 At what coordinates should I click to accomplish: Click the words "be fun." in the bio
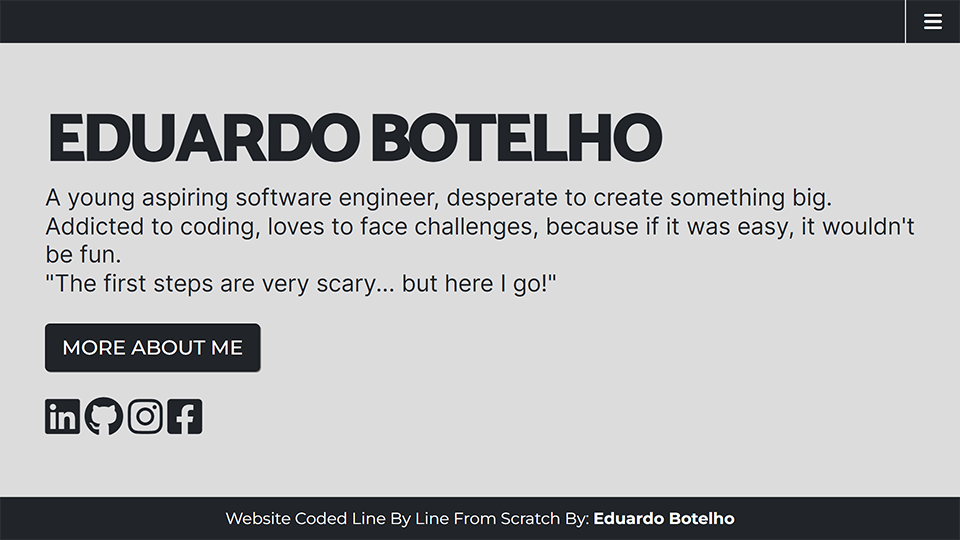click(83, 255)
